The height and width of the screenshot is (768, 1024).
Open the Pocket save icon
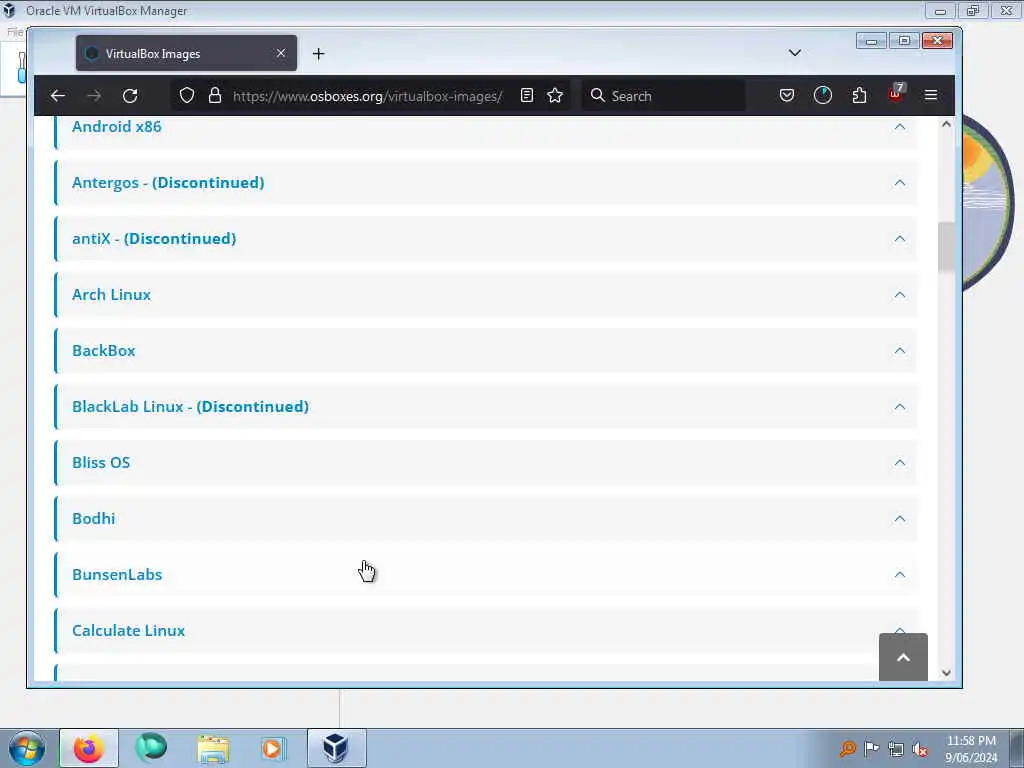click(x=787, y=96)
